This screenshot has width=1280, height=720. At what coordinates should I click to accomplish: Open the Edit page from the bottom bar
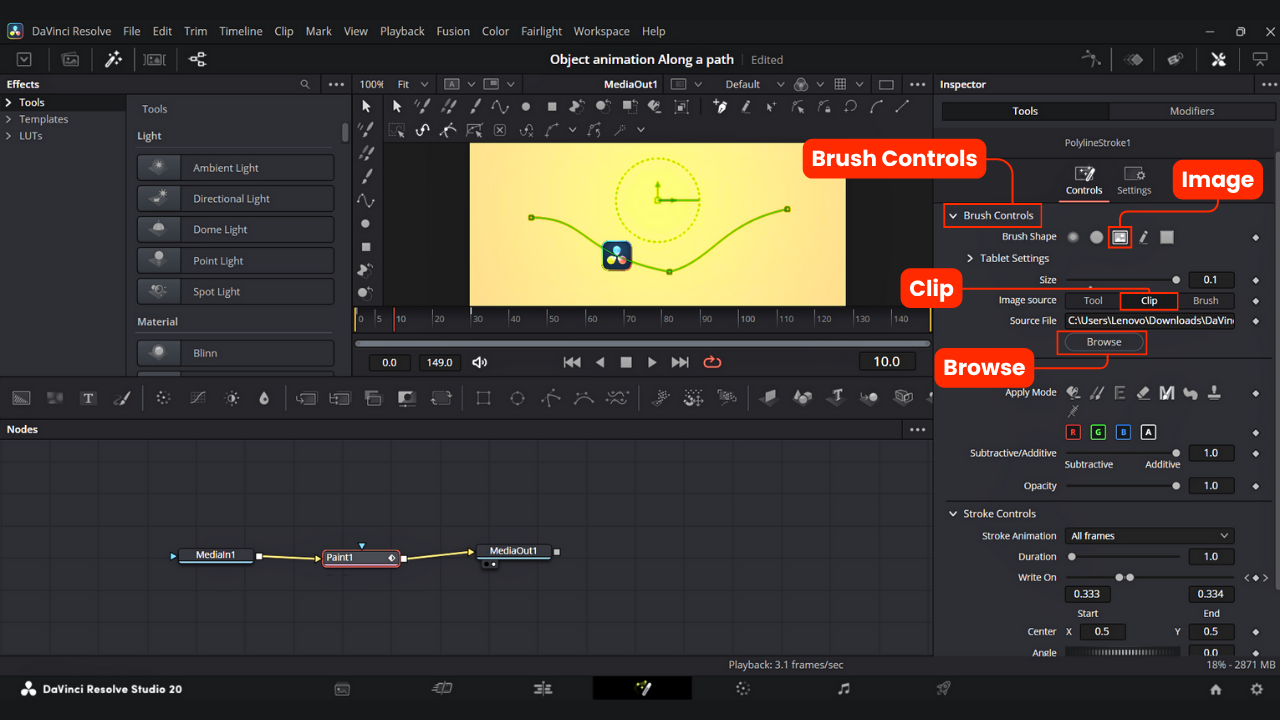click(543, 688)
